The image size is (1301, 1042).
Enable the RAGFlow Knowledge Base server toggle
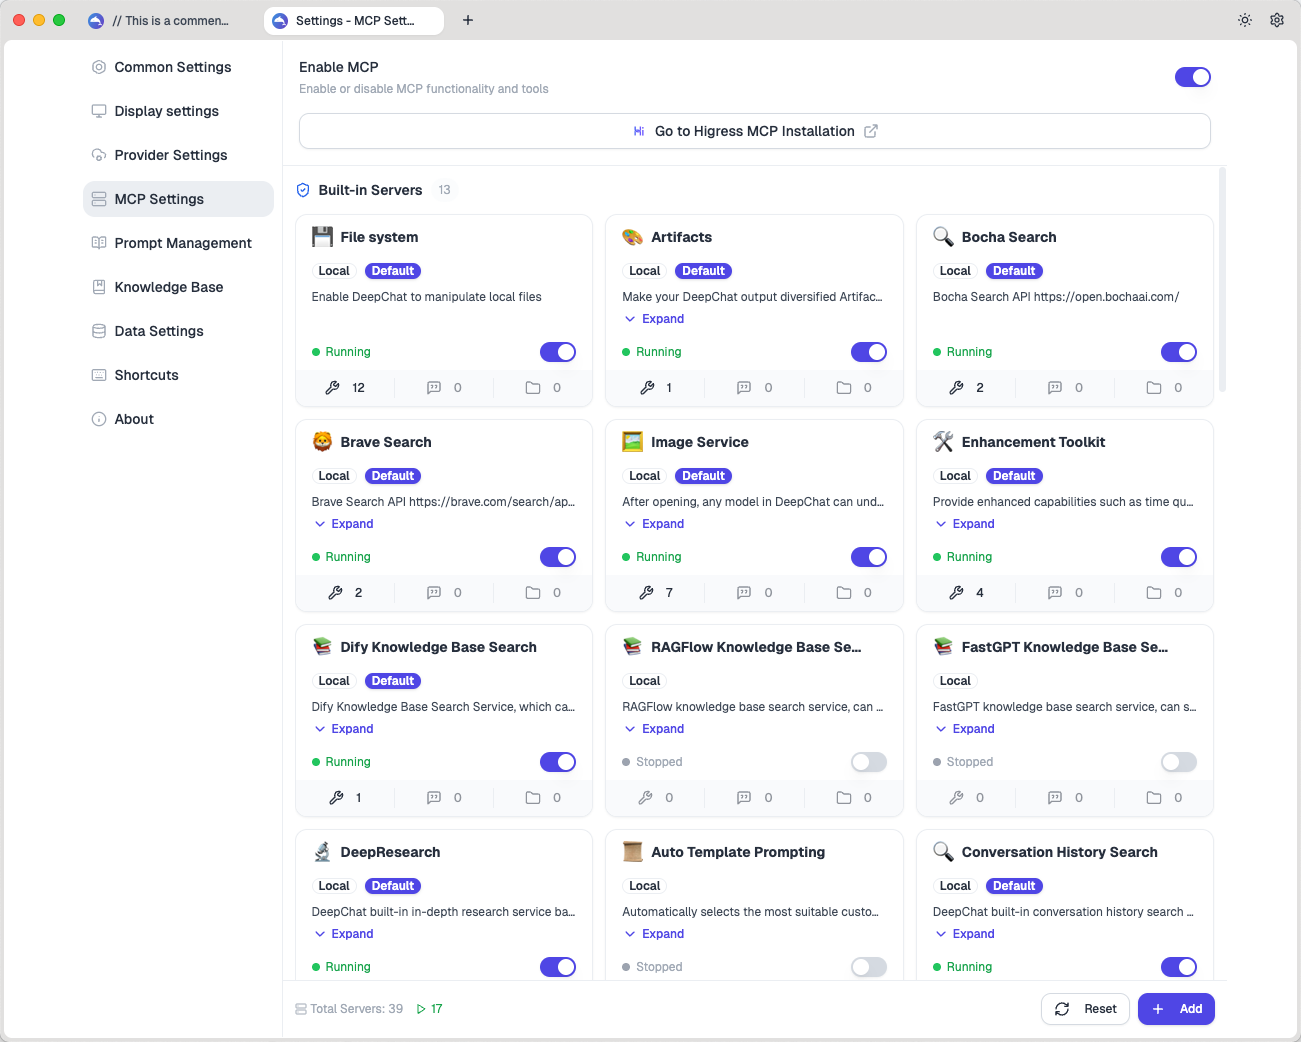click(x=869, y=762)
